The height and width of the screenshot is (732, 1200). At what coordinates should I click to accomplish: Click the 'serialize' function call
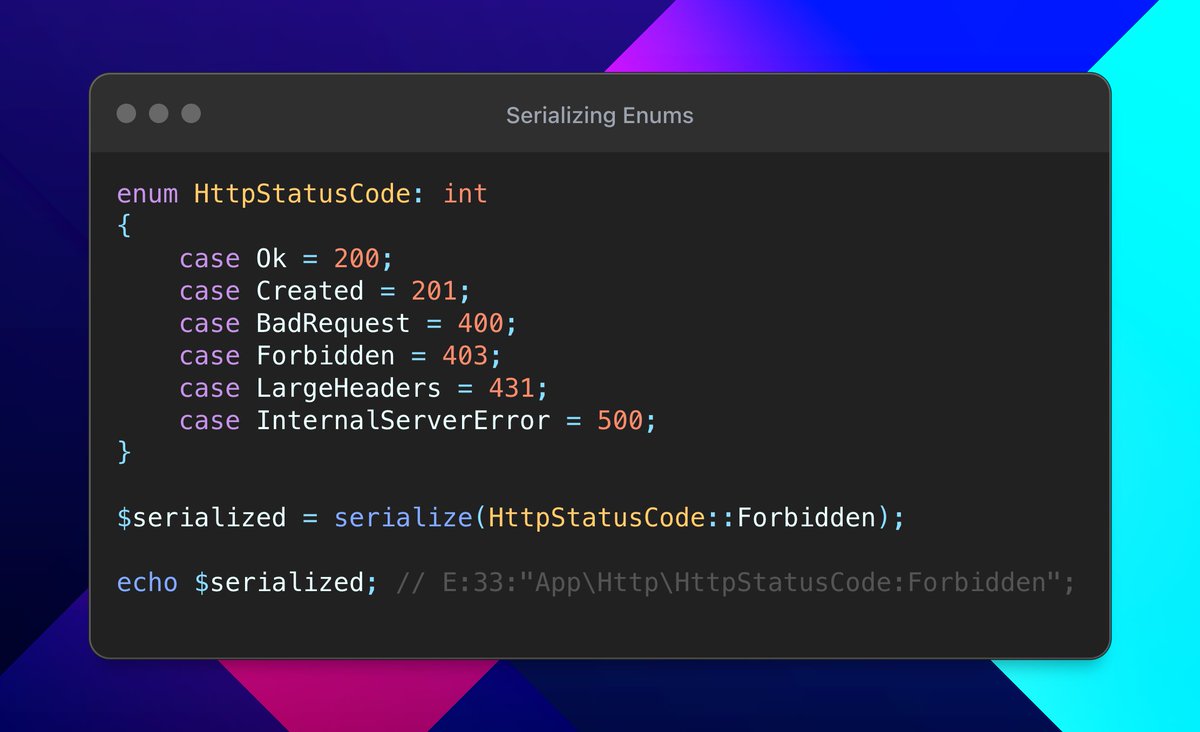coord(403,518)
